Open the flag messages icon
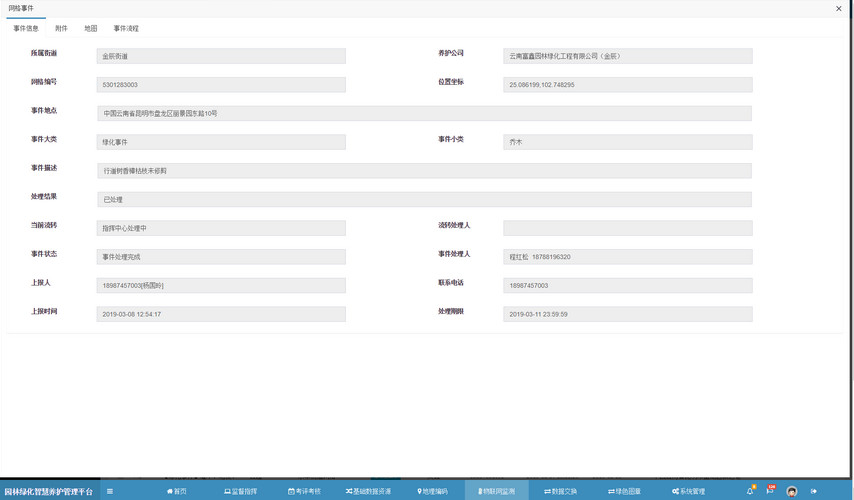The width and height of the screenshot is (854, 500). (770, 491)
